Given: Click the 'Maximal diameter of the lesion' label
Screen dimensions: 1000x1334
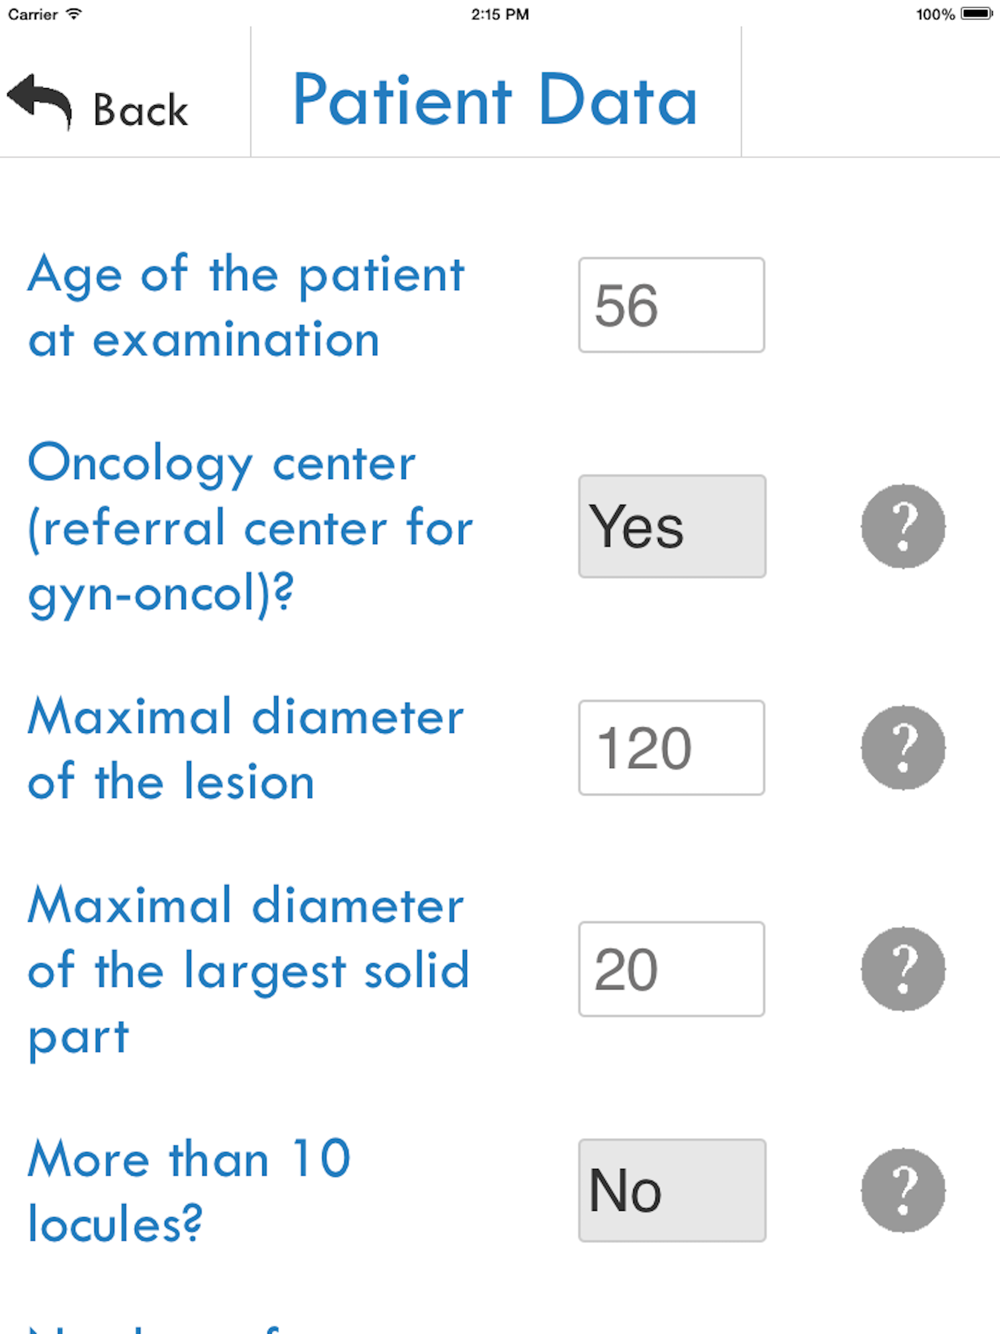Looking at the screenshot, I should [246, 749].
